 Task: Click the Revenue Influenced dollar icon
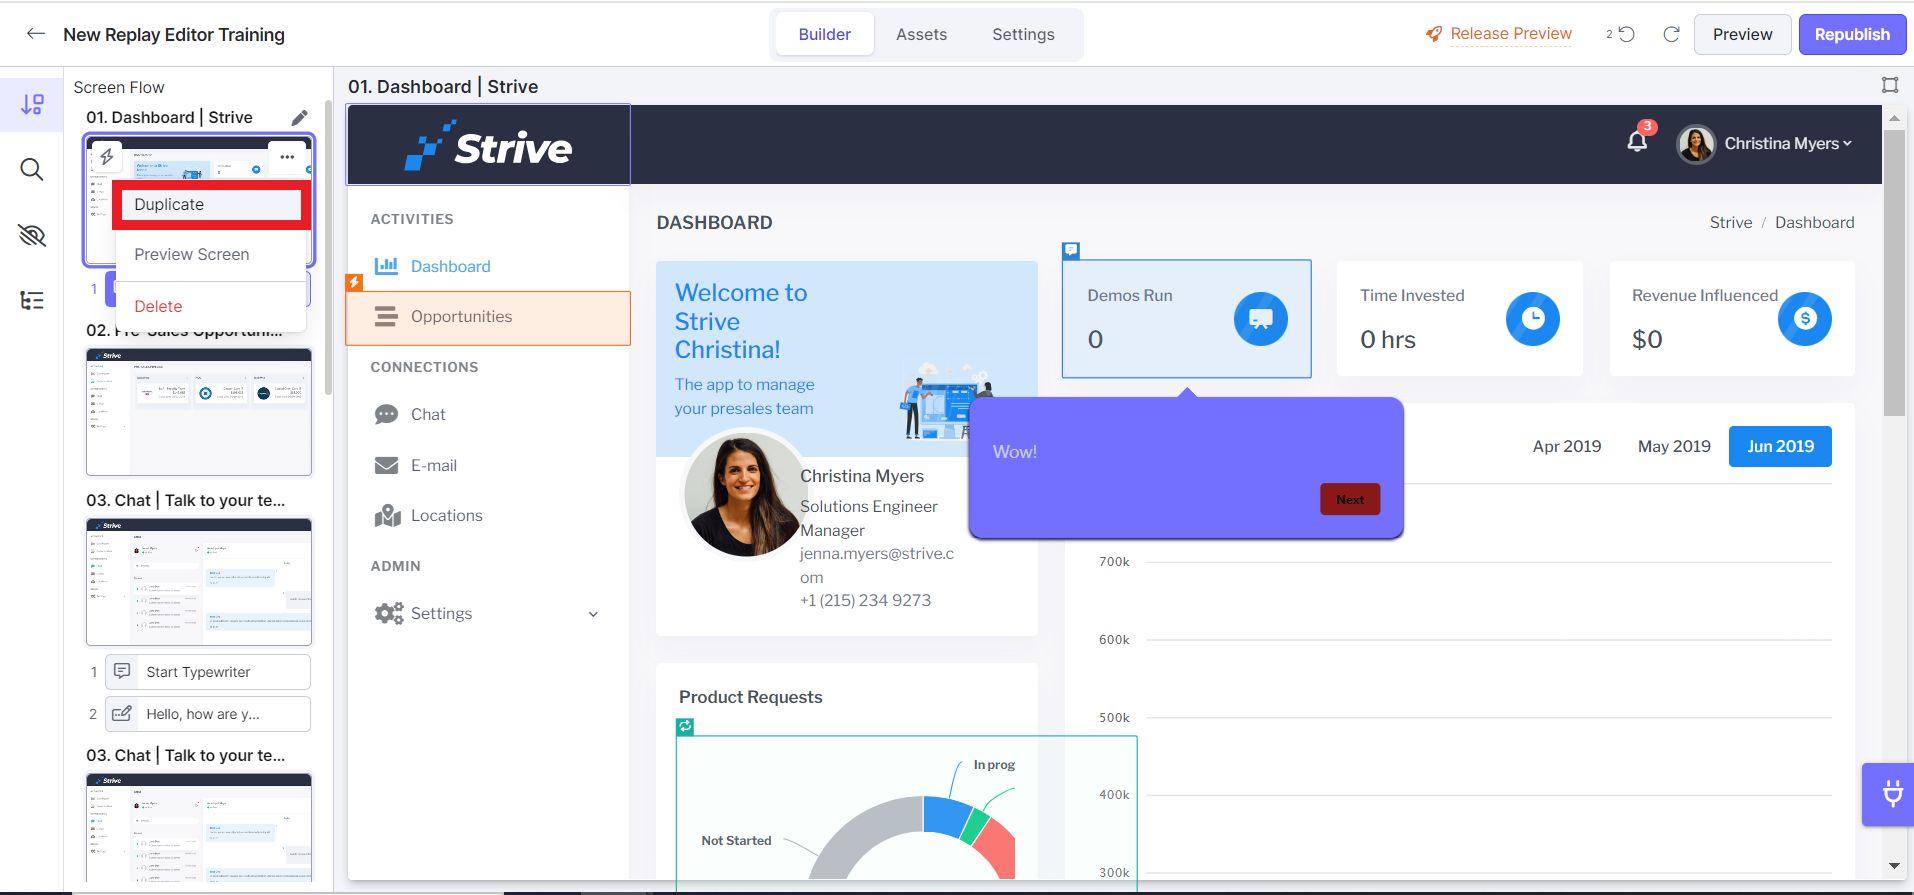[1804, 319]
